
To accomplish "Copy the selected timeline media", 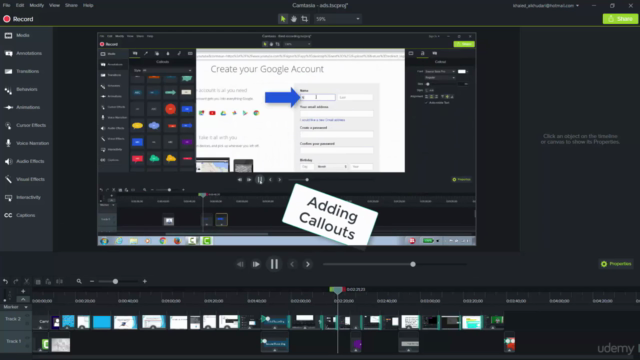I will point(38,281).
